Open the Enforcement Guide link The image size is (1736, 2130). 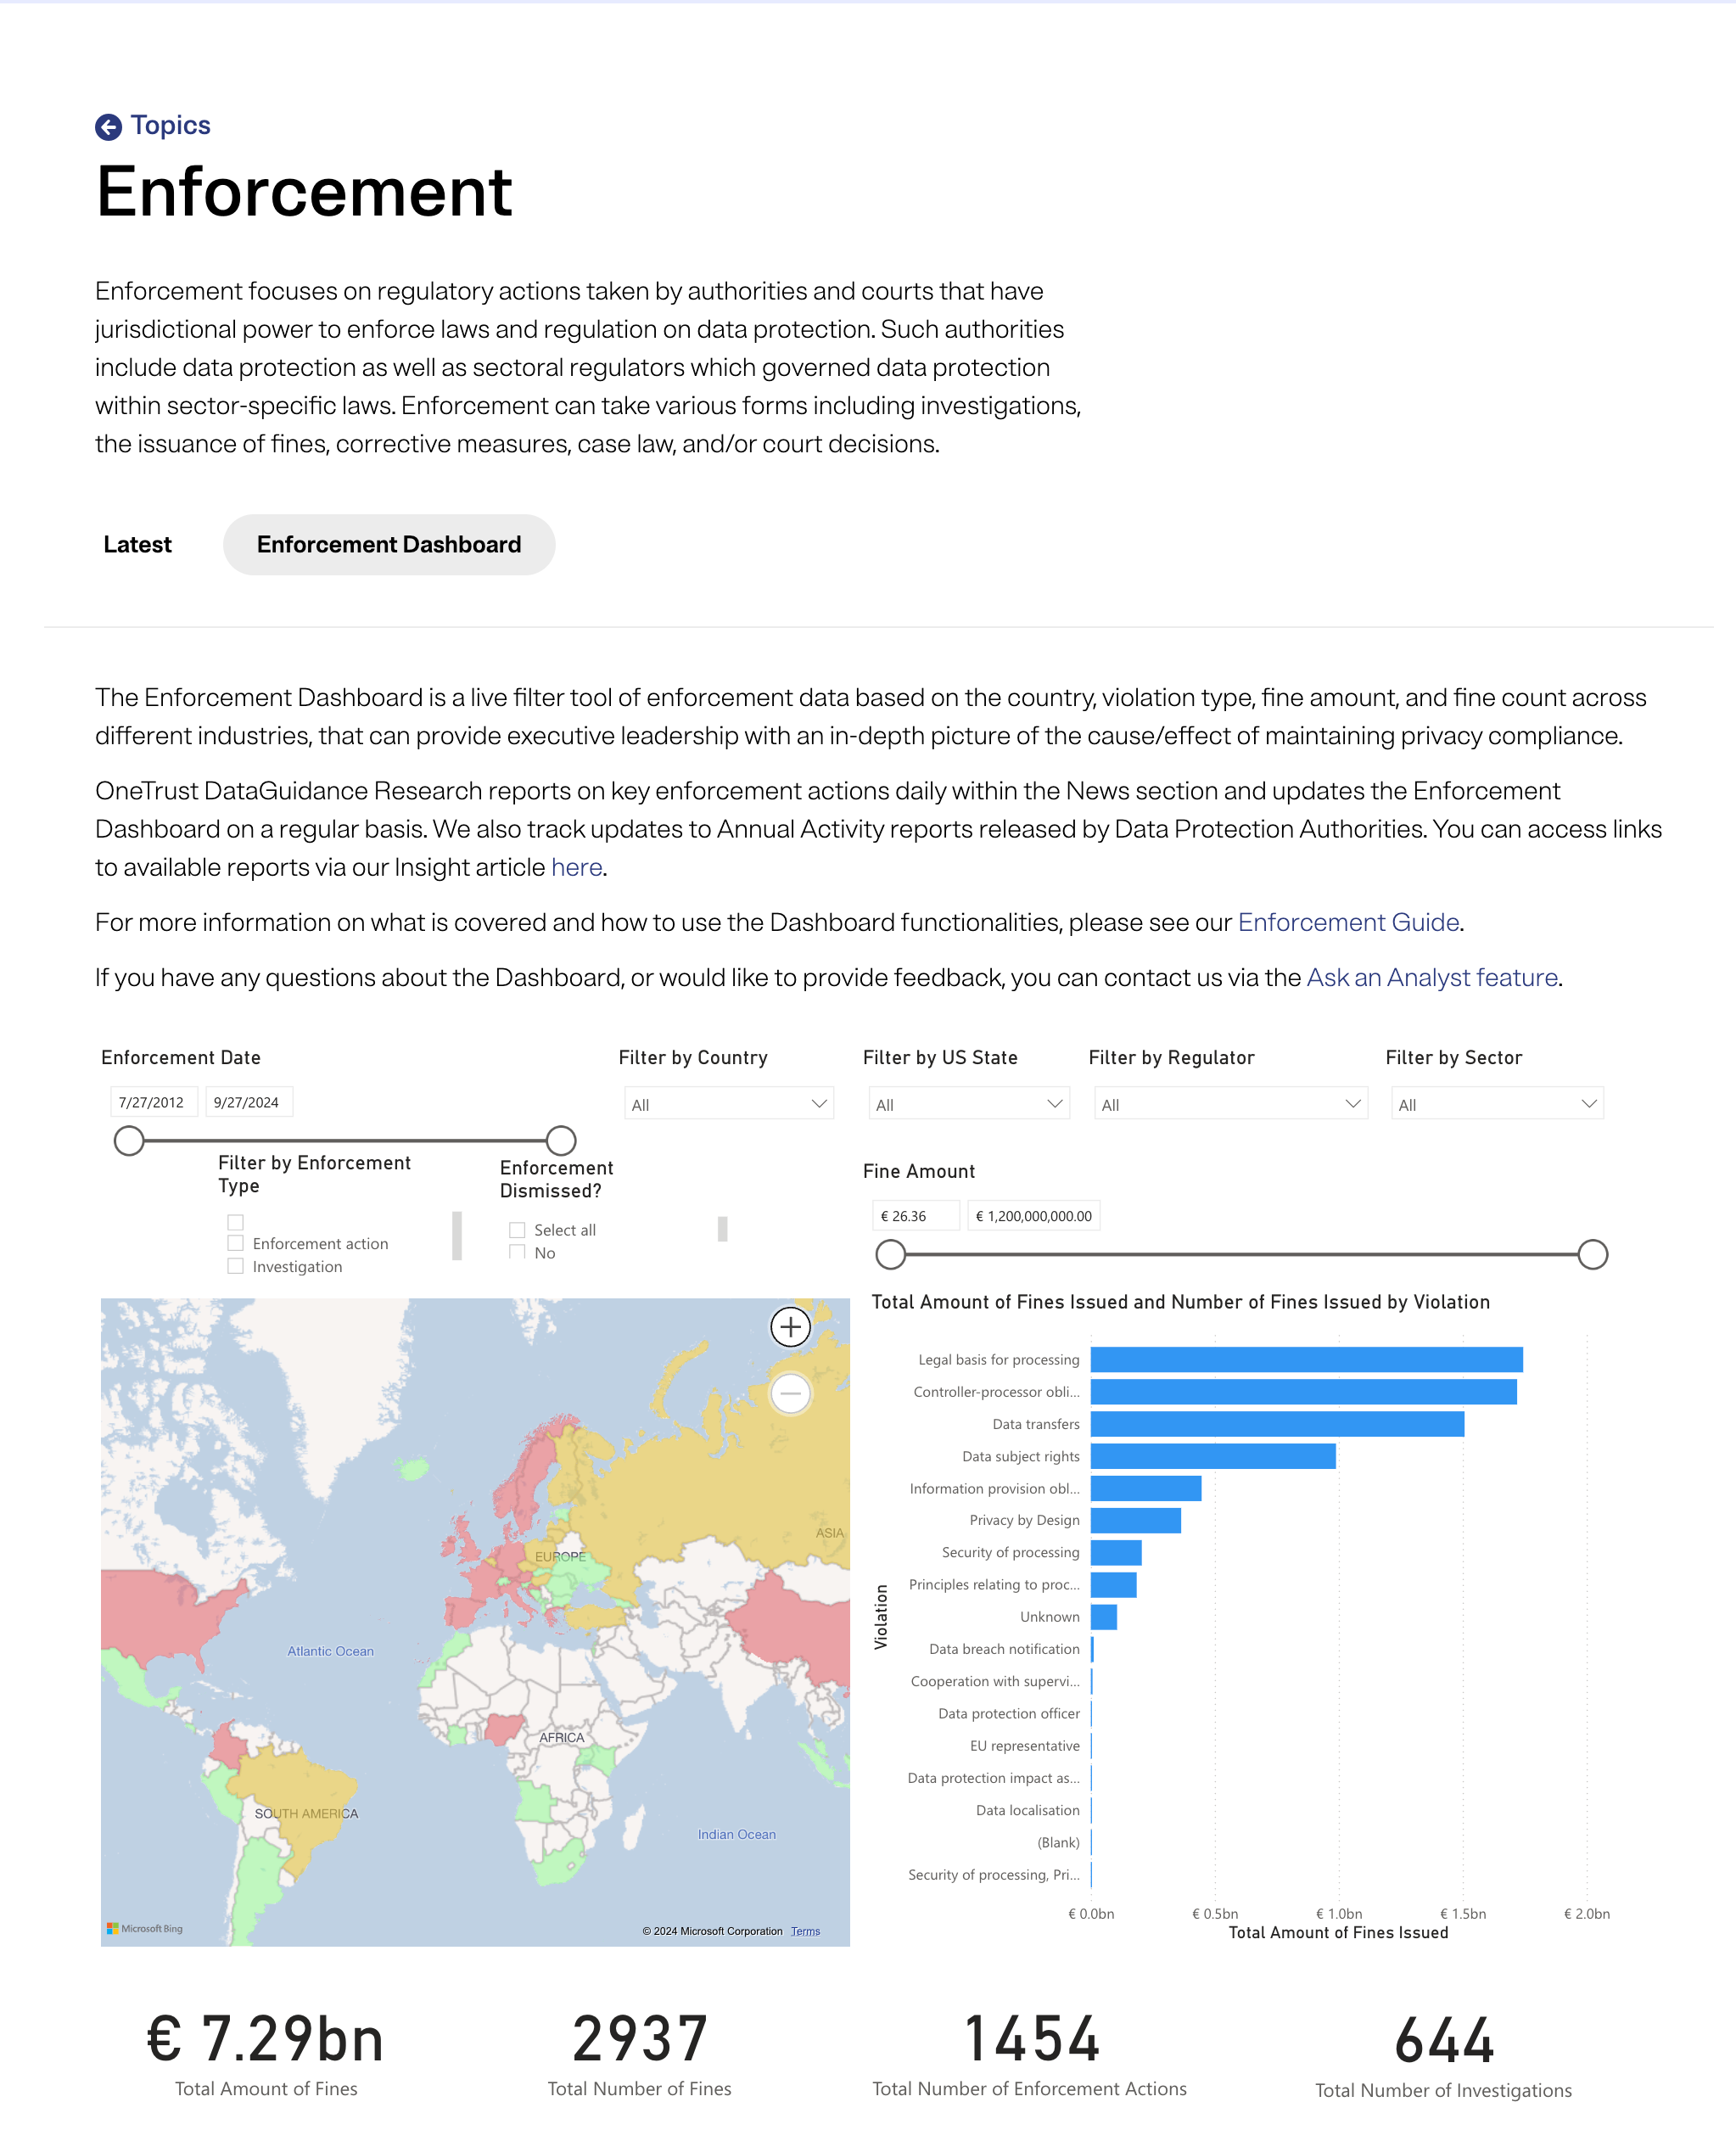pos(1348,922)
